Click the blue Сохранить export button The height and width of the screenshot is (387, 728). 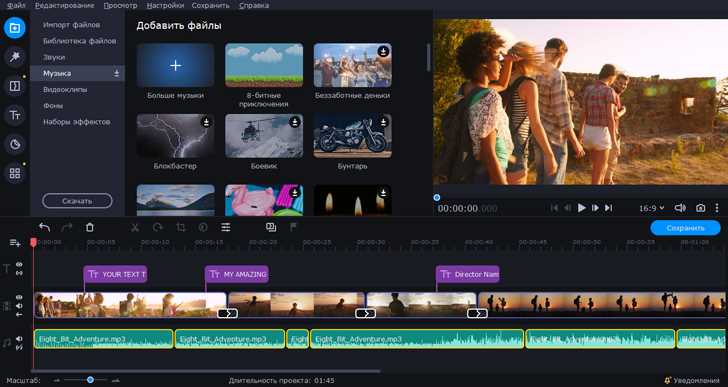point(685,228)
